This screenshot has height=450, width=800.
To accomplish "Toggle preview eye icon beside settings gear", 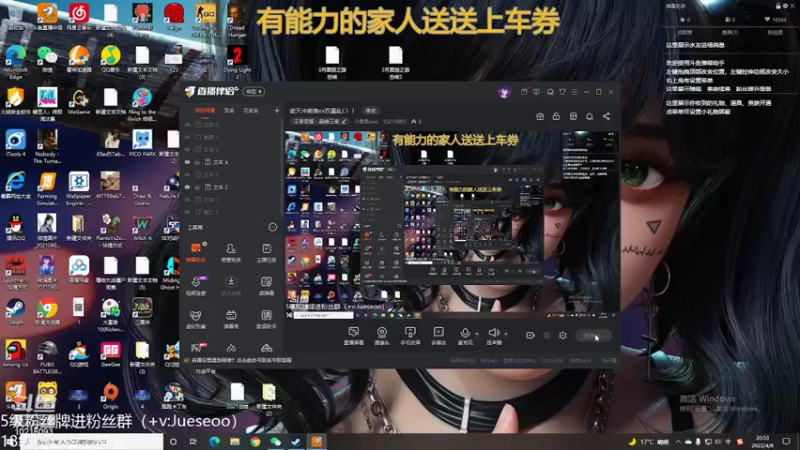I will coord(547,335).
